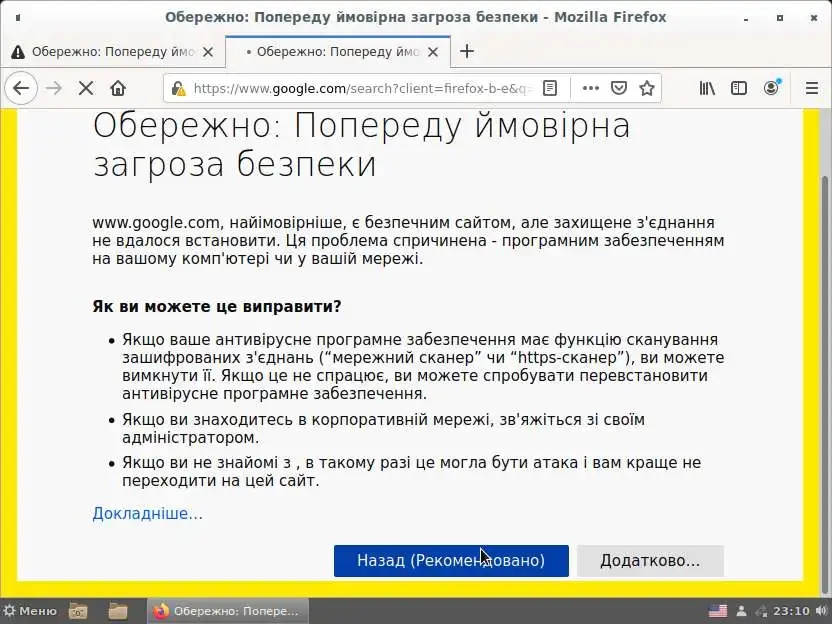832x624 pixels.
Task: Click the US flag keyboard layout icon
Action: tap(718, 611)
